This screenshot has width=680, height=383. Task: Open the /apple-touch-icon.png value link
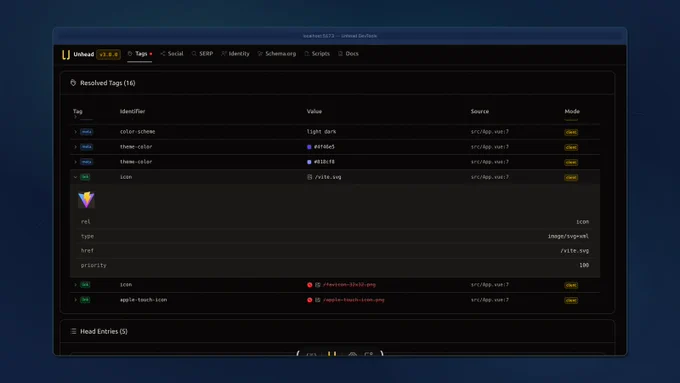pyautogui.click(x=354, y=300)
